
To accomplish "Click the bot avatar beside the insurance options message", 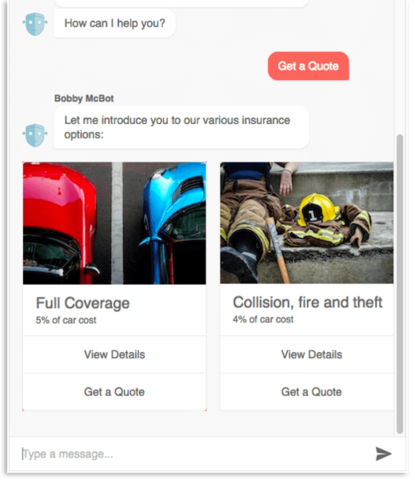I will (35, 135).
